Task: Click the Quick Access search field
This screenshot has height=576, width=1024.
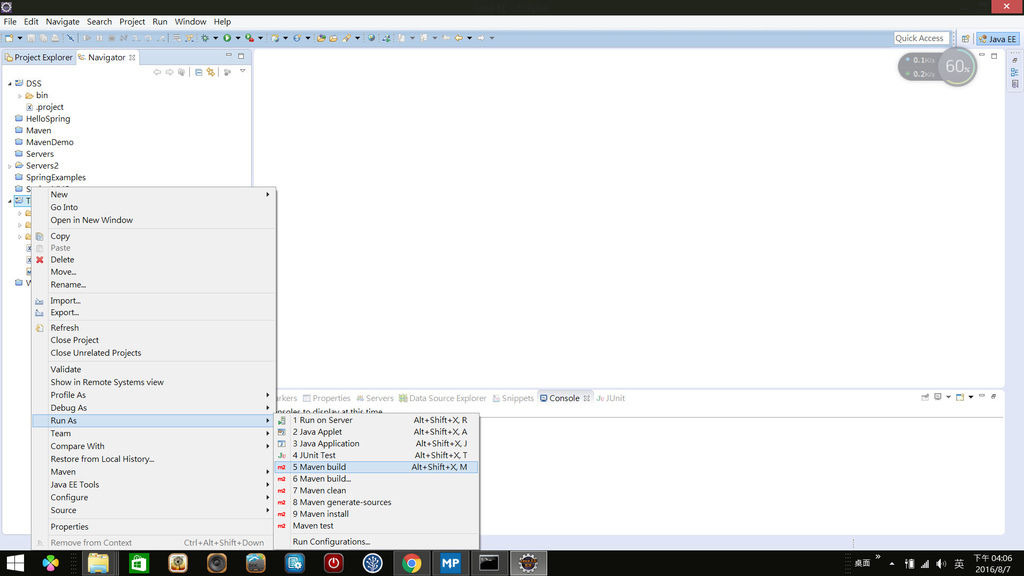Action: [x=921, y=39]
